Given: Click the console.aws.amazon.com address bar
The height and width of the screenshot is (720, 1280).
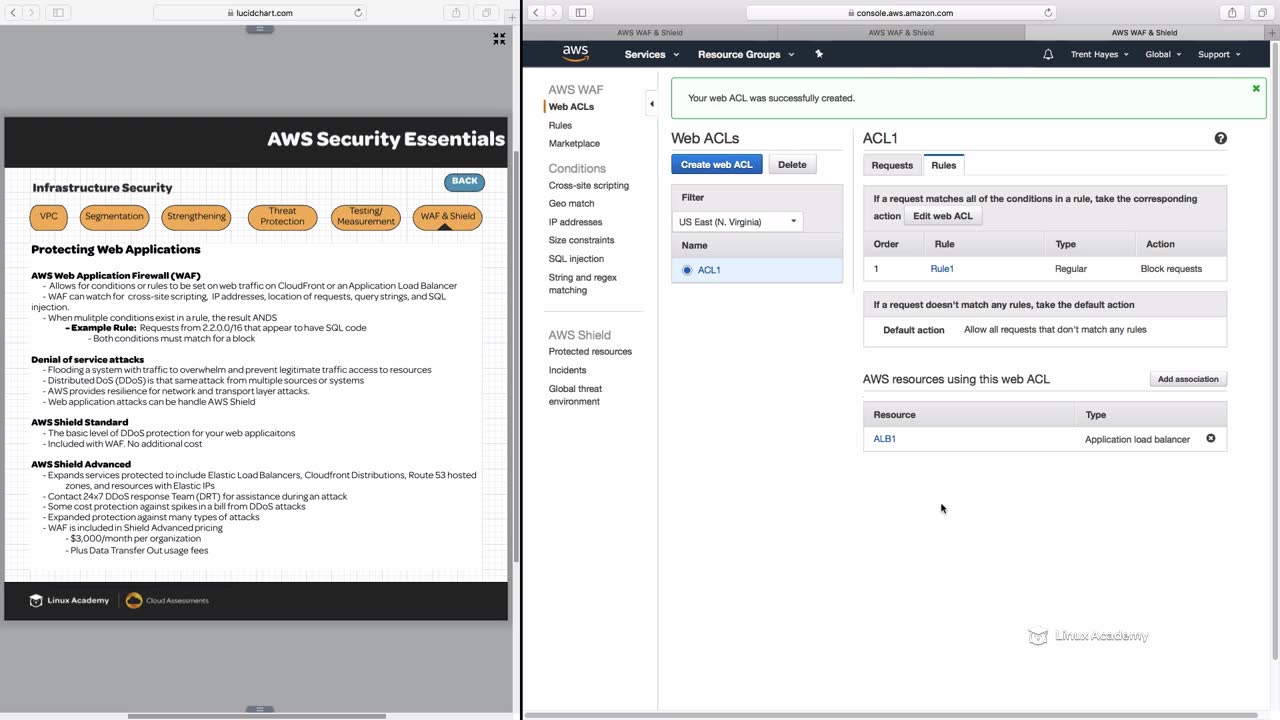Looking at the screenshot, I should [901, 13].
